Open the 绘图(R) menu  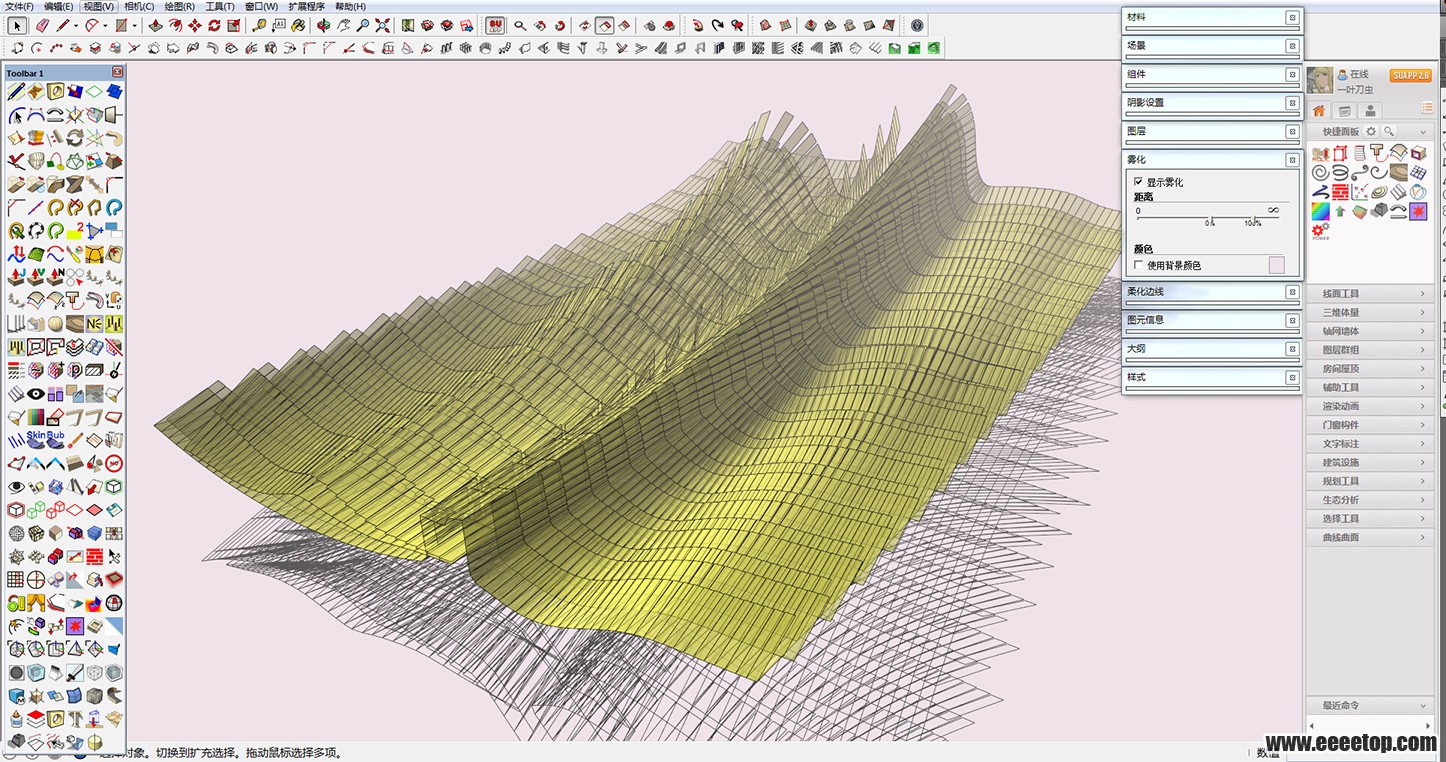179,6
